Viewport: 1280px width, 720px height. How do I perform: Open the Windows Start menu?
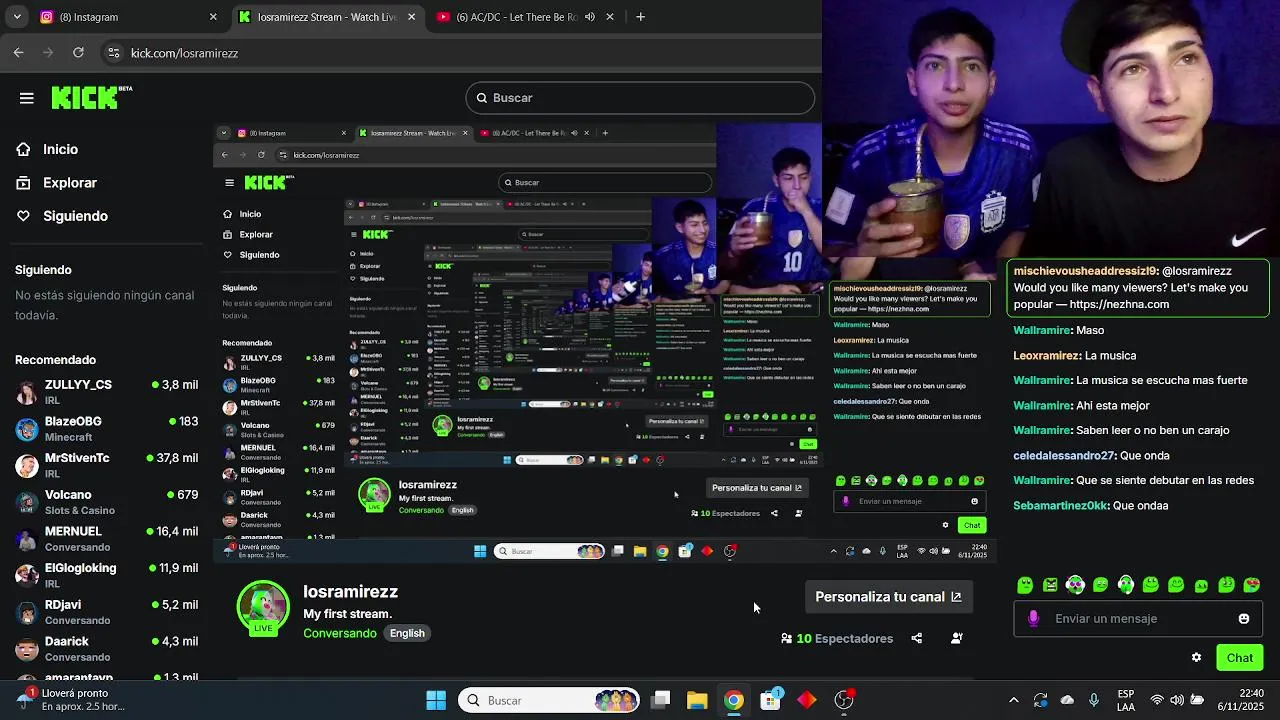tap(436, 700)
